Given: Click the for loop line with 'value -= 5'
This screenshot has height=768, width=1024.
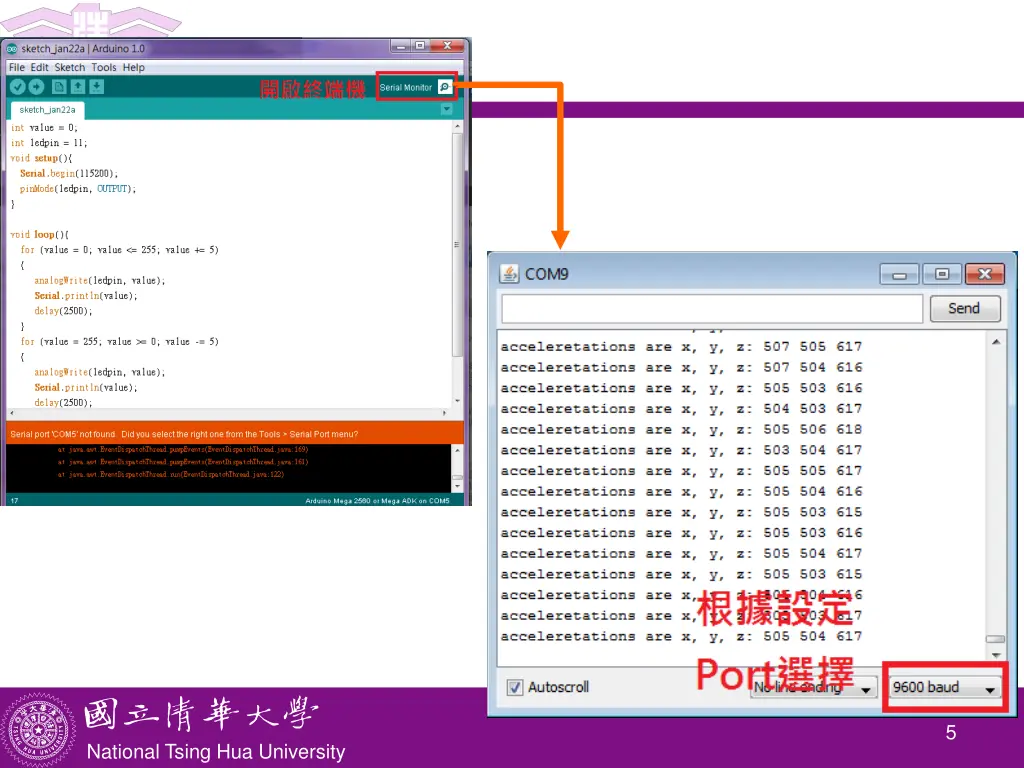Looking at the screenshot, I should click(x=120, y=342).
